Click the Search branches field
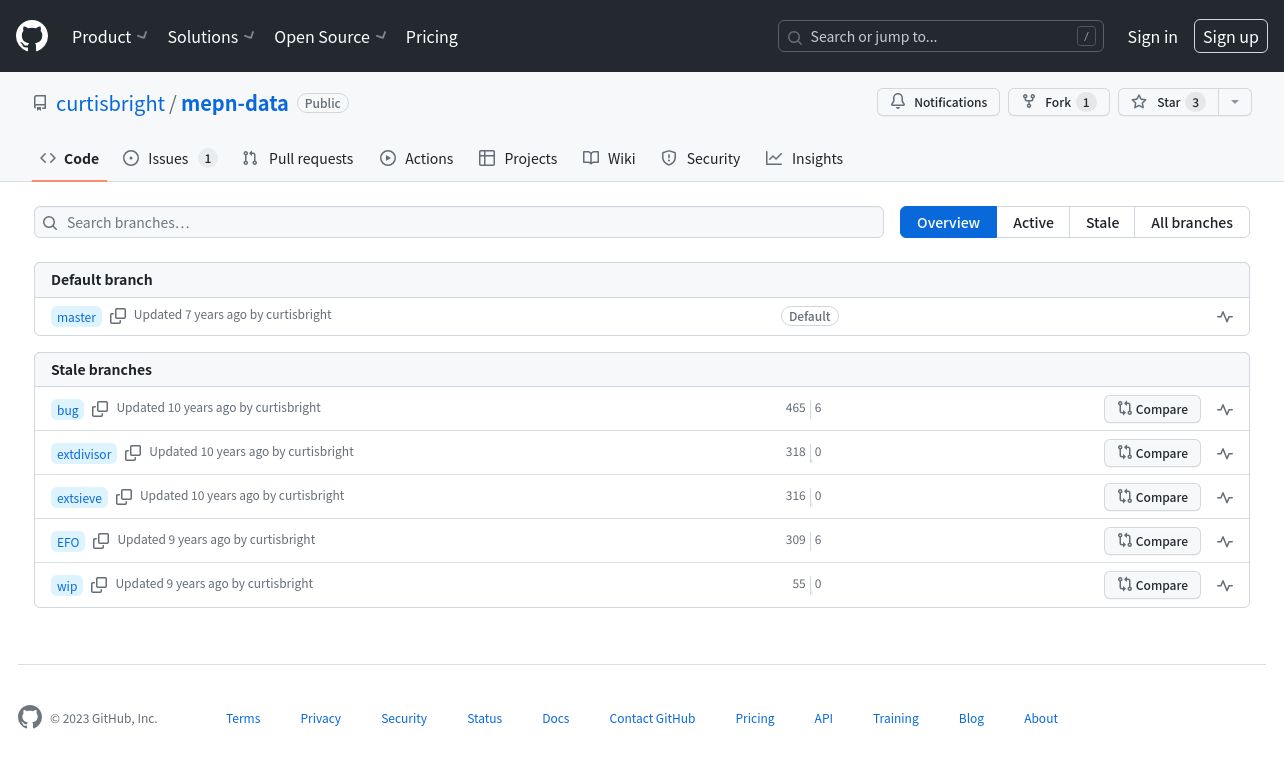This screenshot has height=778, width=1284. (x=459, y=222)
